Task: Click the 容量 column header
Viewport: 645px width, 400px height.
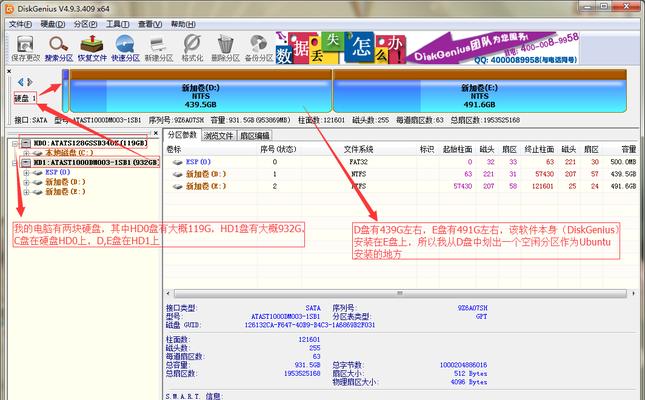Action: click(629, 149)
